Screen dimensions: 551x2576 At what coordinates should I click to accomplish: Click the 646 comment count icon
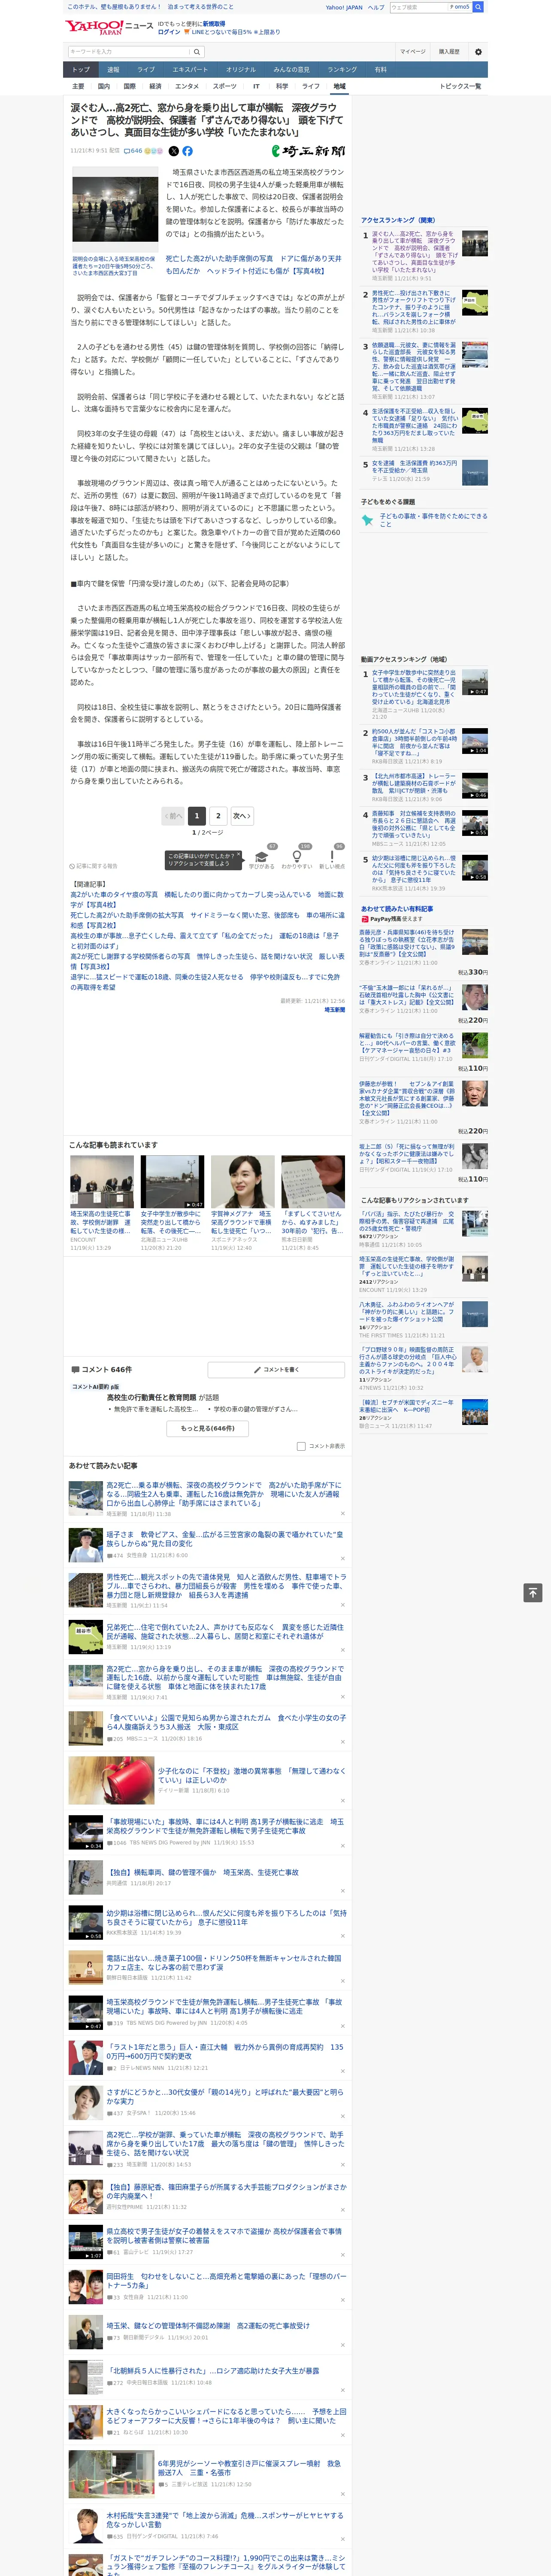pyautogui.click(x=133, y=151)
